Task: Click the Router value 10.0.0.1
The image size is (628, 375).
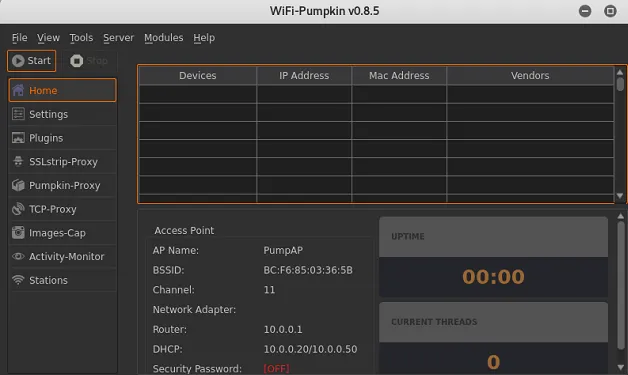Action: coord(283,329)
